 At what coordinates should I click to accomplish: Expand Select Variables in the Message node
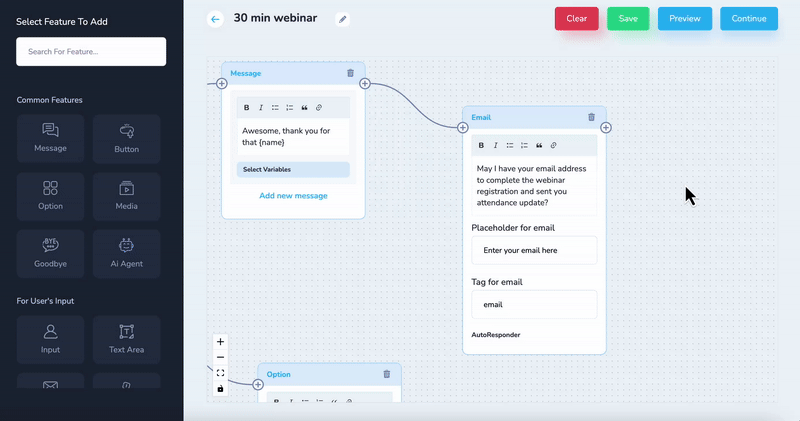[293, 169]
